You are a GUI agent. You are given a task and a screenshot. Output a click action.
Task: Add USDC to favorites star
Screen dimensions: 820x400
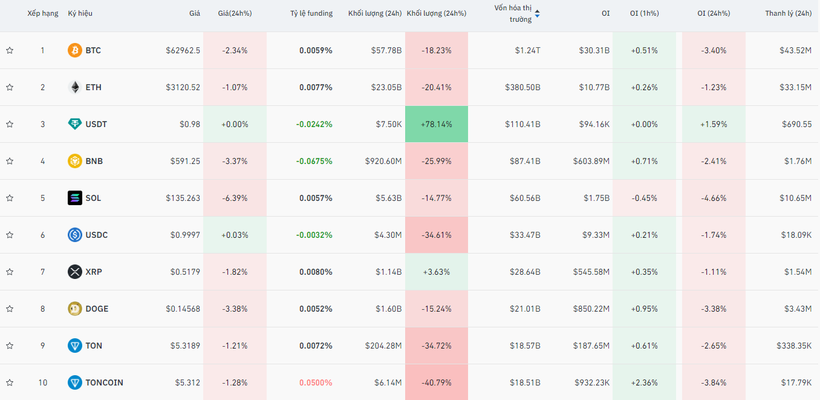tap(9, 235)
